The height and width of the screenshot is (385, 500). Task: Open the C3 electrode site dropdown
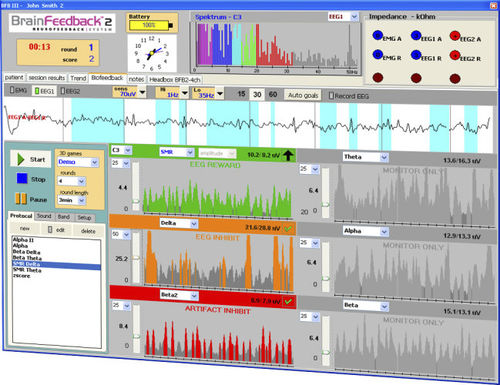pyautogui.click(x=128, y=150)
